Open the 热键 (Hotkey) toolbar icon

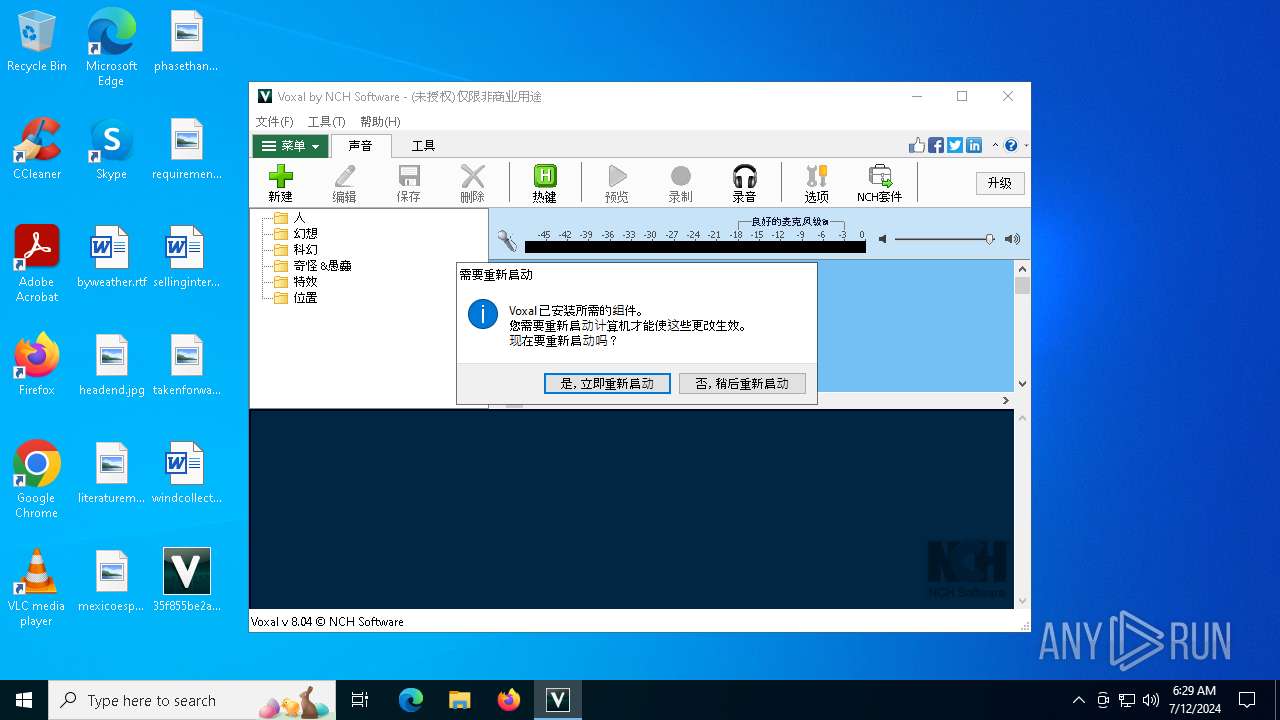[x=545, y=177]
